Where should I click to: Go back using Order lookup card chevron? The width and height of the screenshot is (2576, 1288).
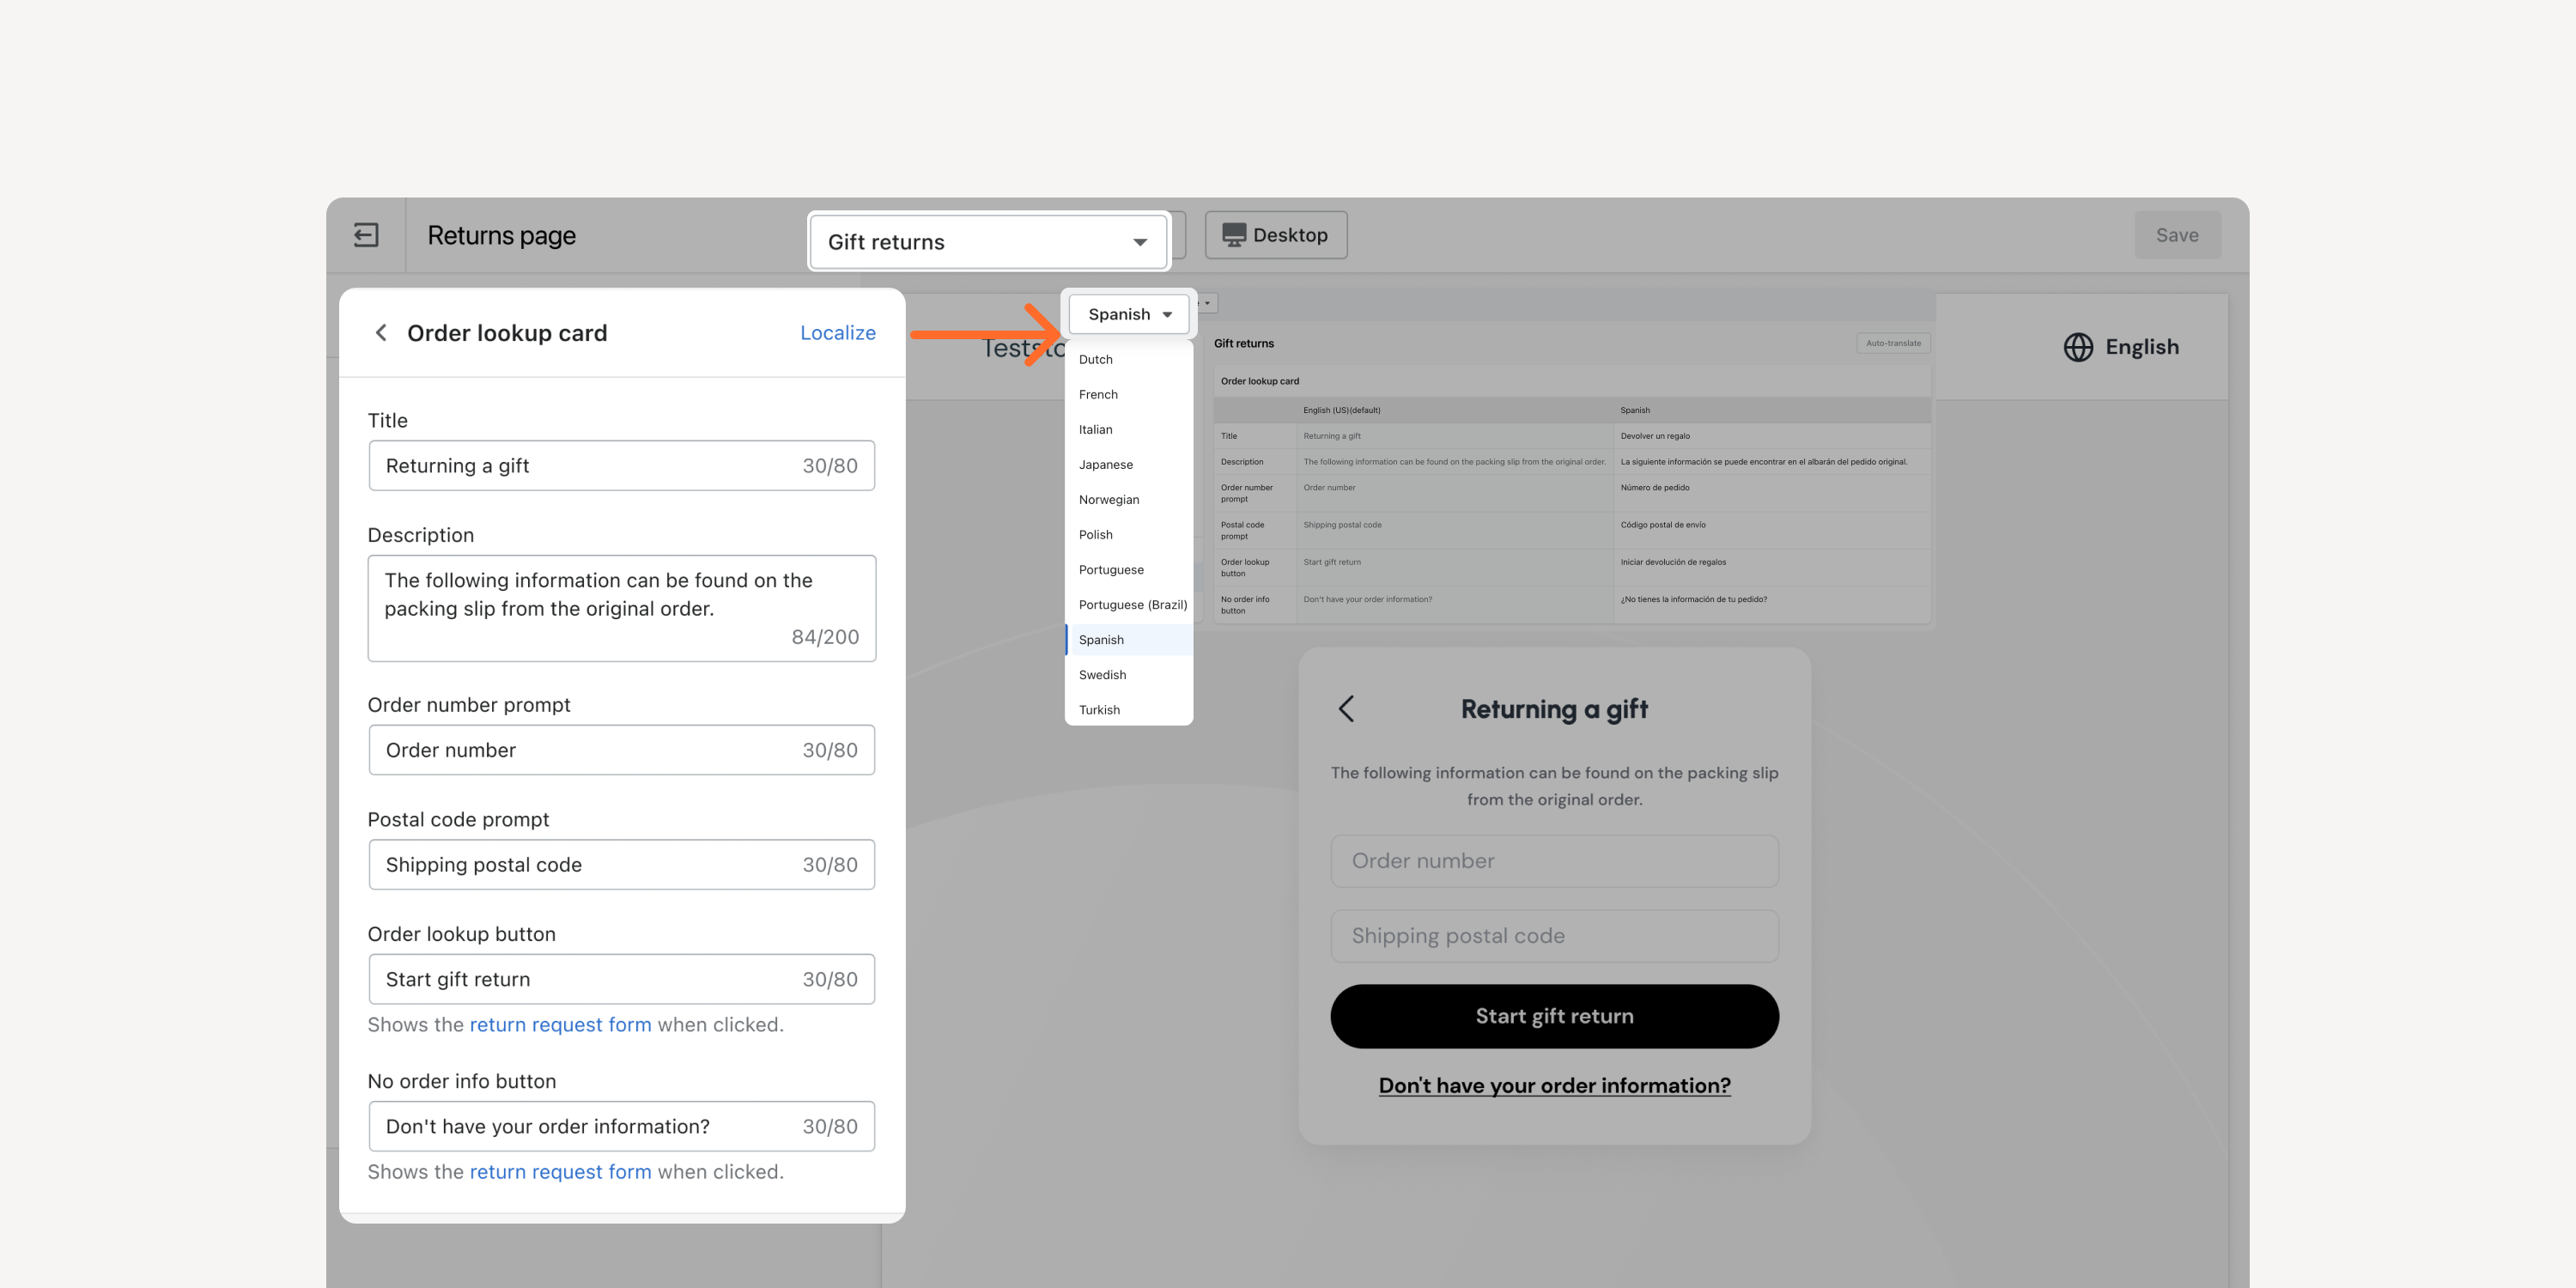381,333
